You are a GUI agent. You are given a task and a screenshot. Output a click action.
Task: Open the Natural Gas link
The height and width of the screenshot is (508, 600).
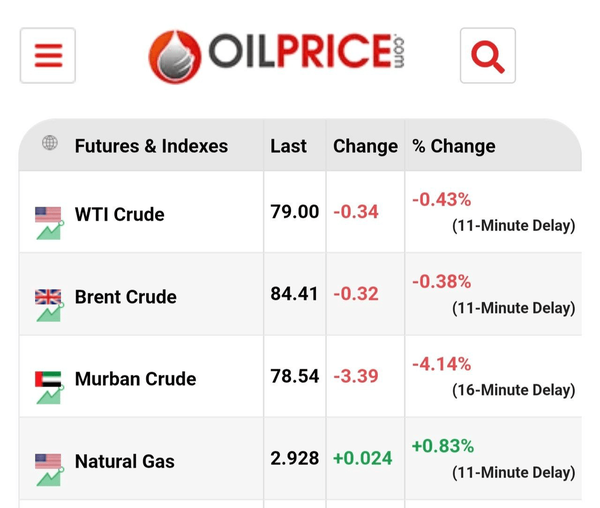point(125,461)
